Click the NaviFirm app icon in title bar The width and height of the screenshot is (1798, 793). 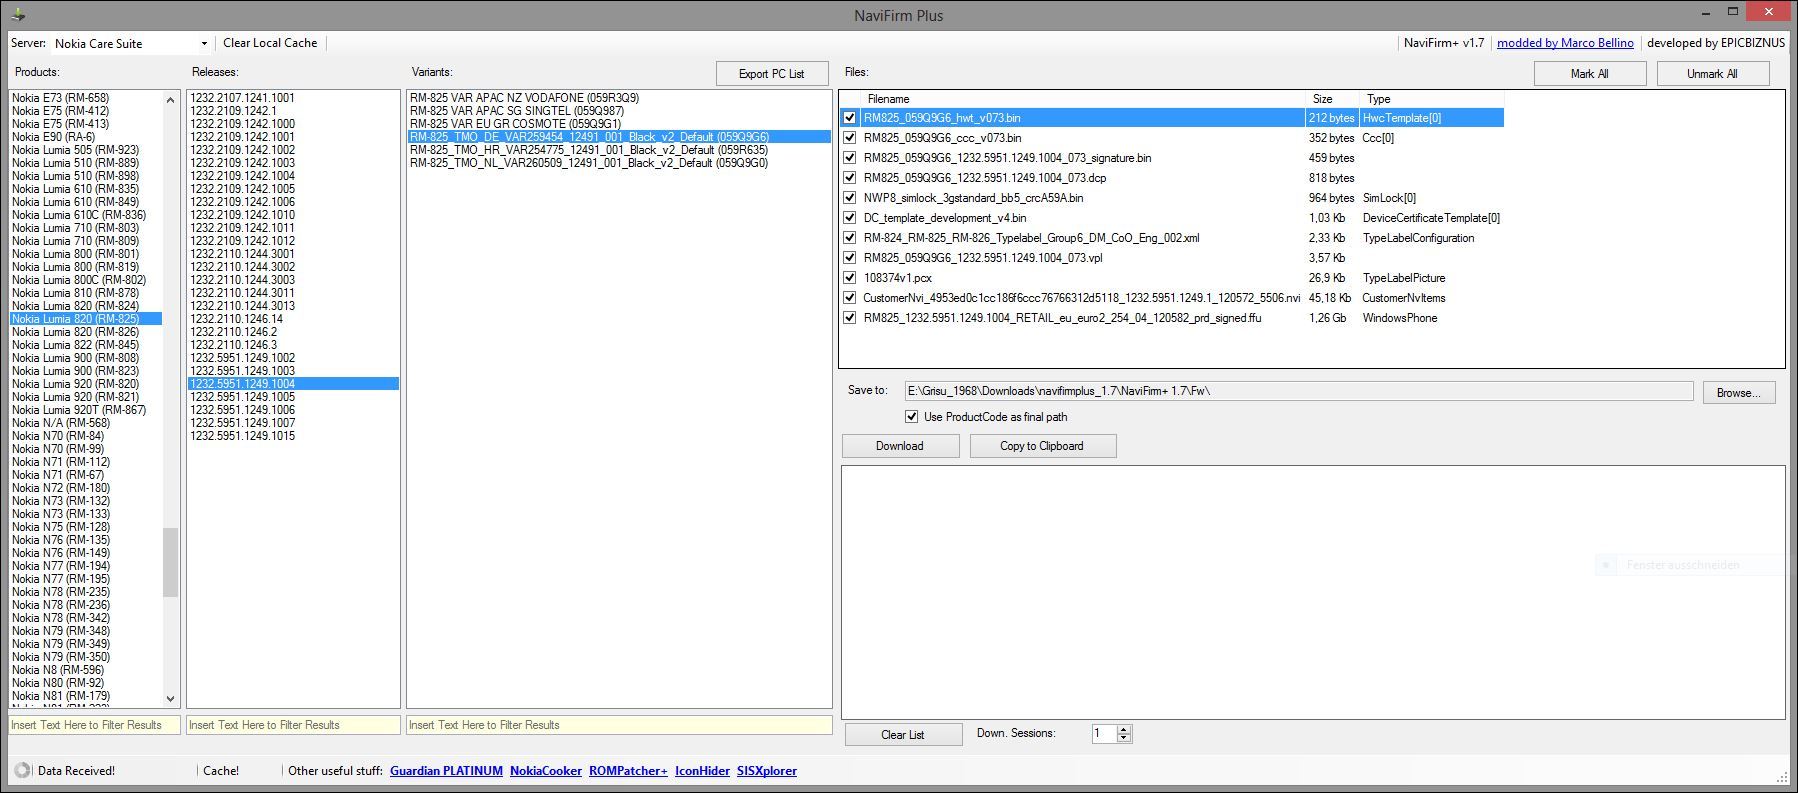tap(20, 15)
